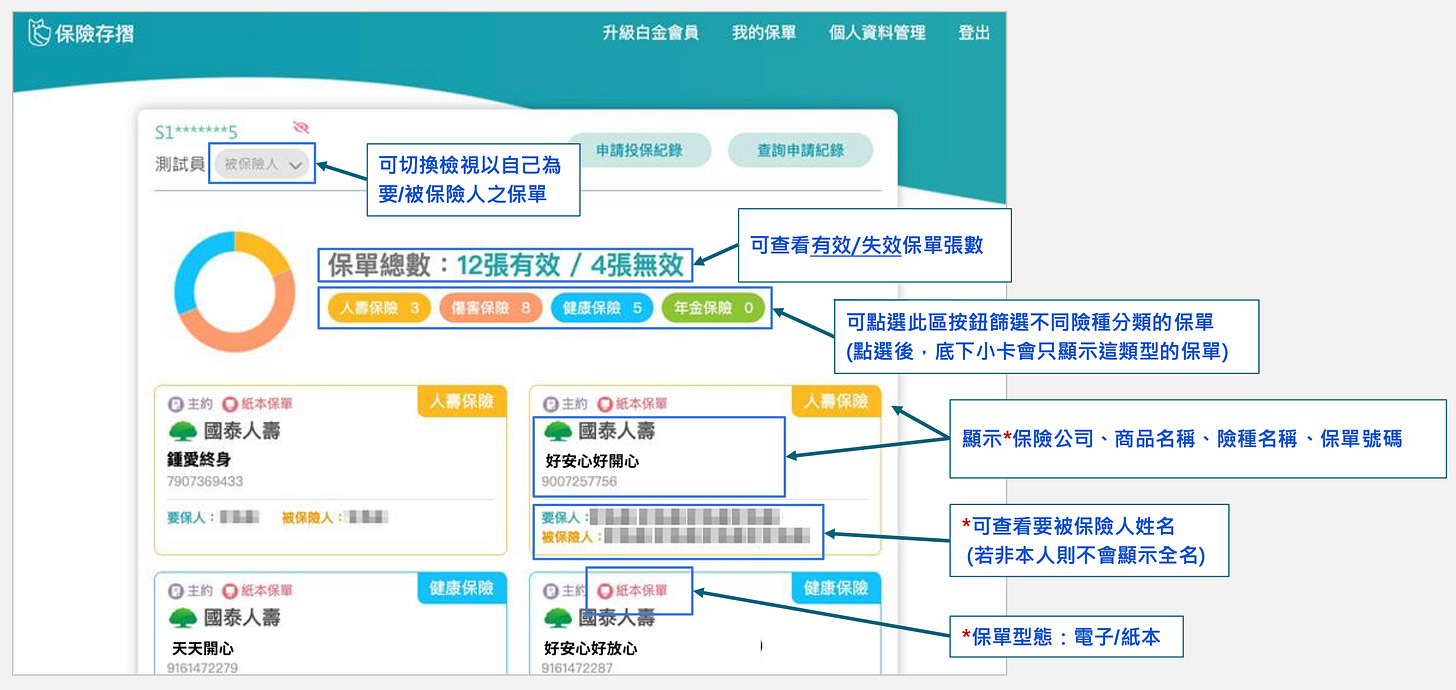
Task: Open 個人資料管理 in the top navigation
Action: (877, 33)
